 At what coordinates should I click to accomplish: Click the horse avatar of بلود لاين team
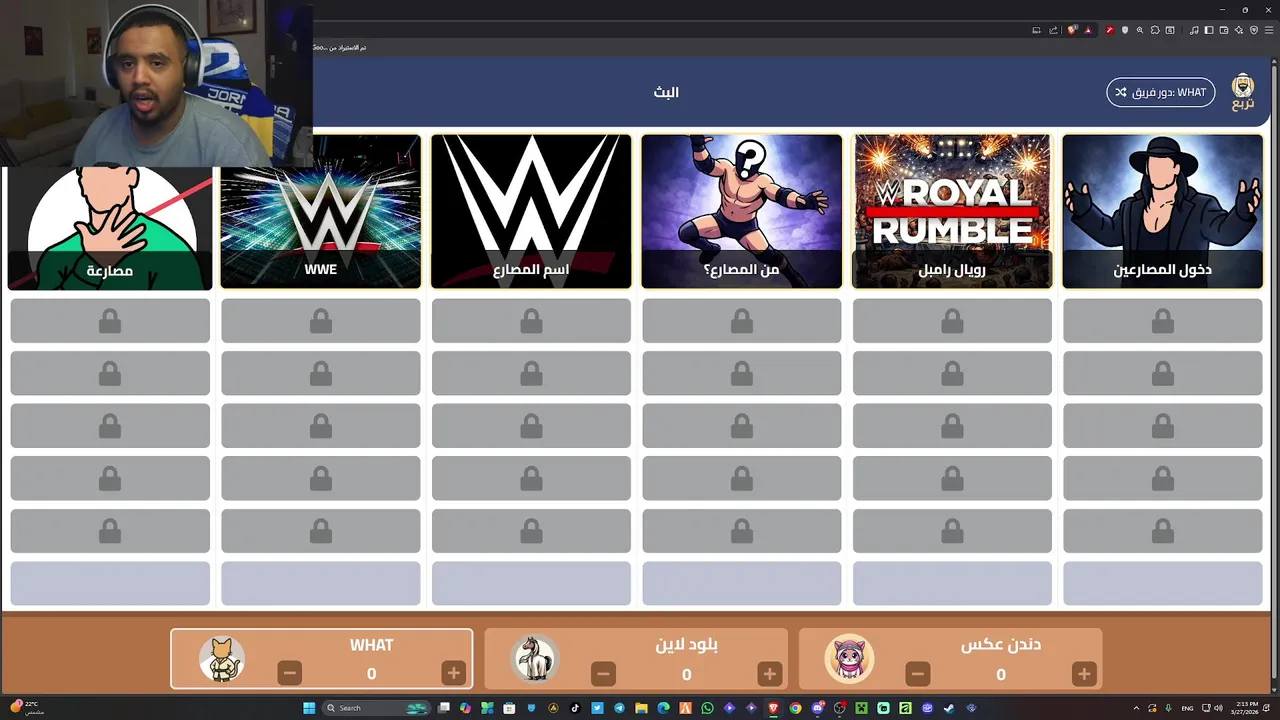click(535, 659)
